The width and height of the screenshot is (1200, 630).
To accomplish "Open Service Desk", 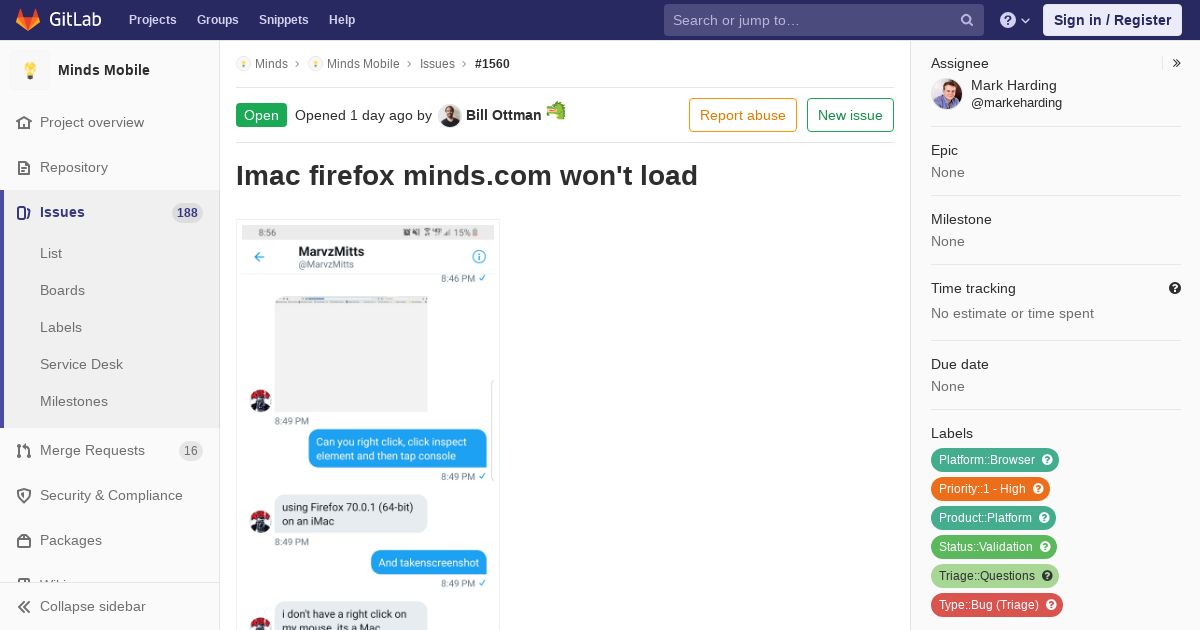I will (x=81, y=364).
